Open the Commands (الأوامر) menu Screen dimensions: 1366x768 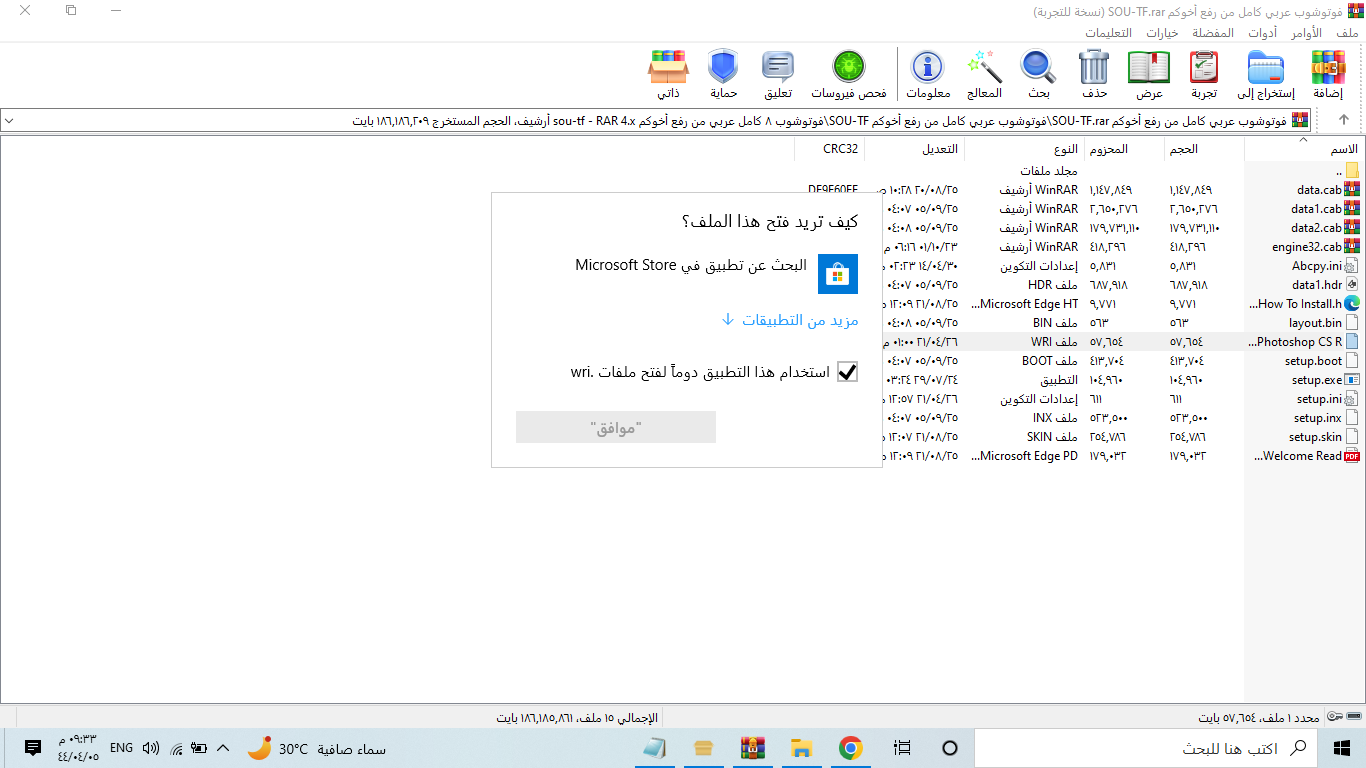coord(1306,33)
